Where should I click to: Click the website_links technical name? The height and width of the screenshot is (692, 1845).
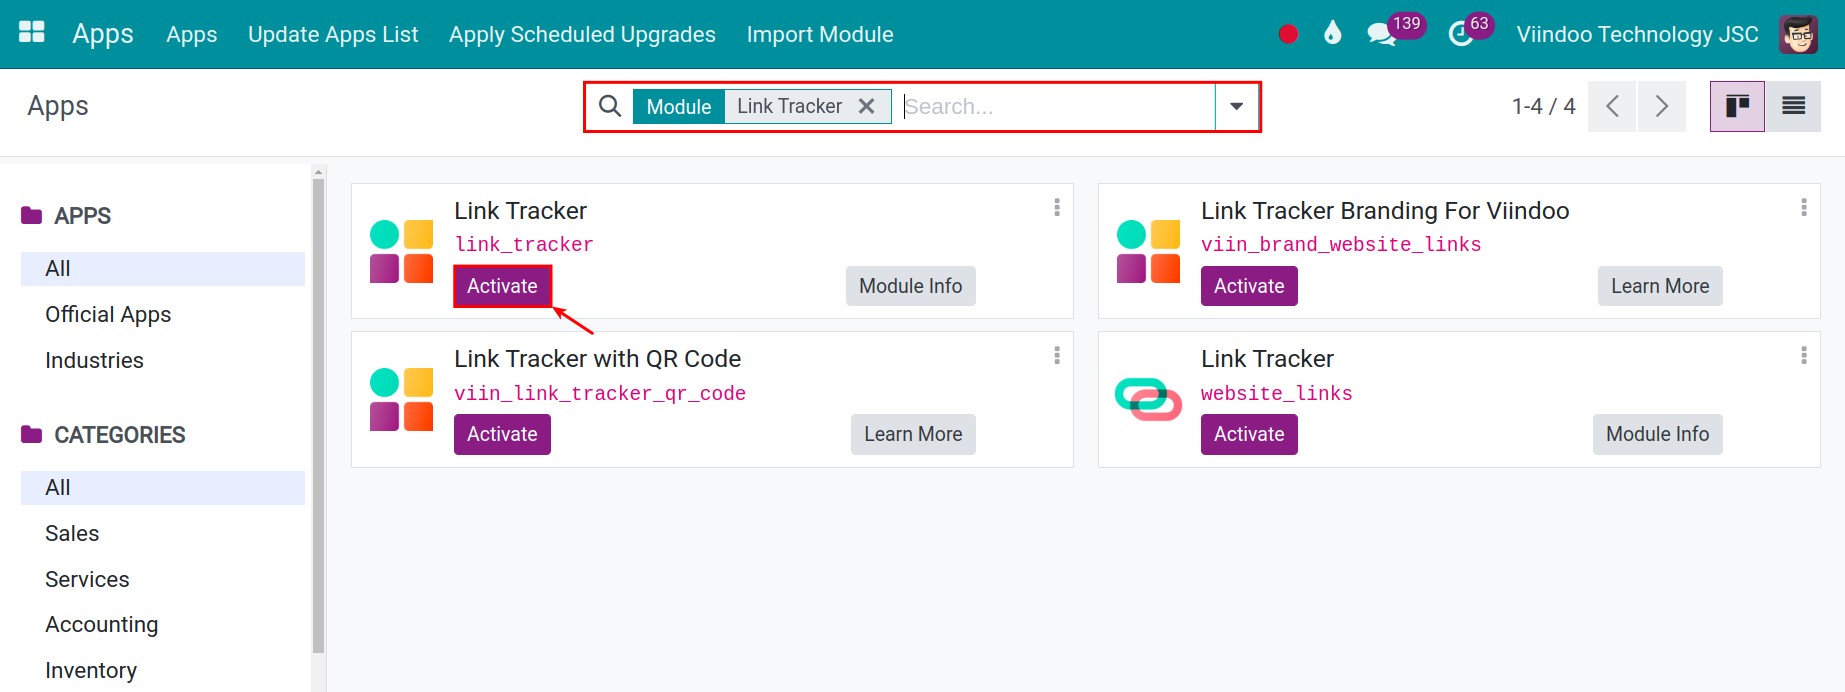click(1276, 393)
